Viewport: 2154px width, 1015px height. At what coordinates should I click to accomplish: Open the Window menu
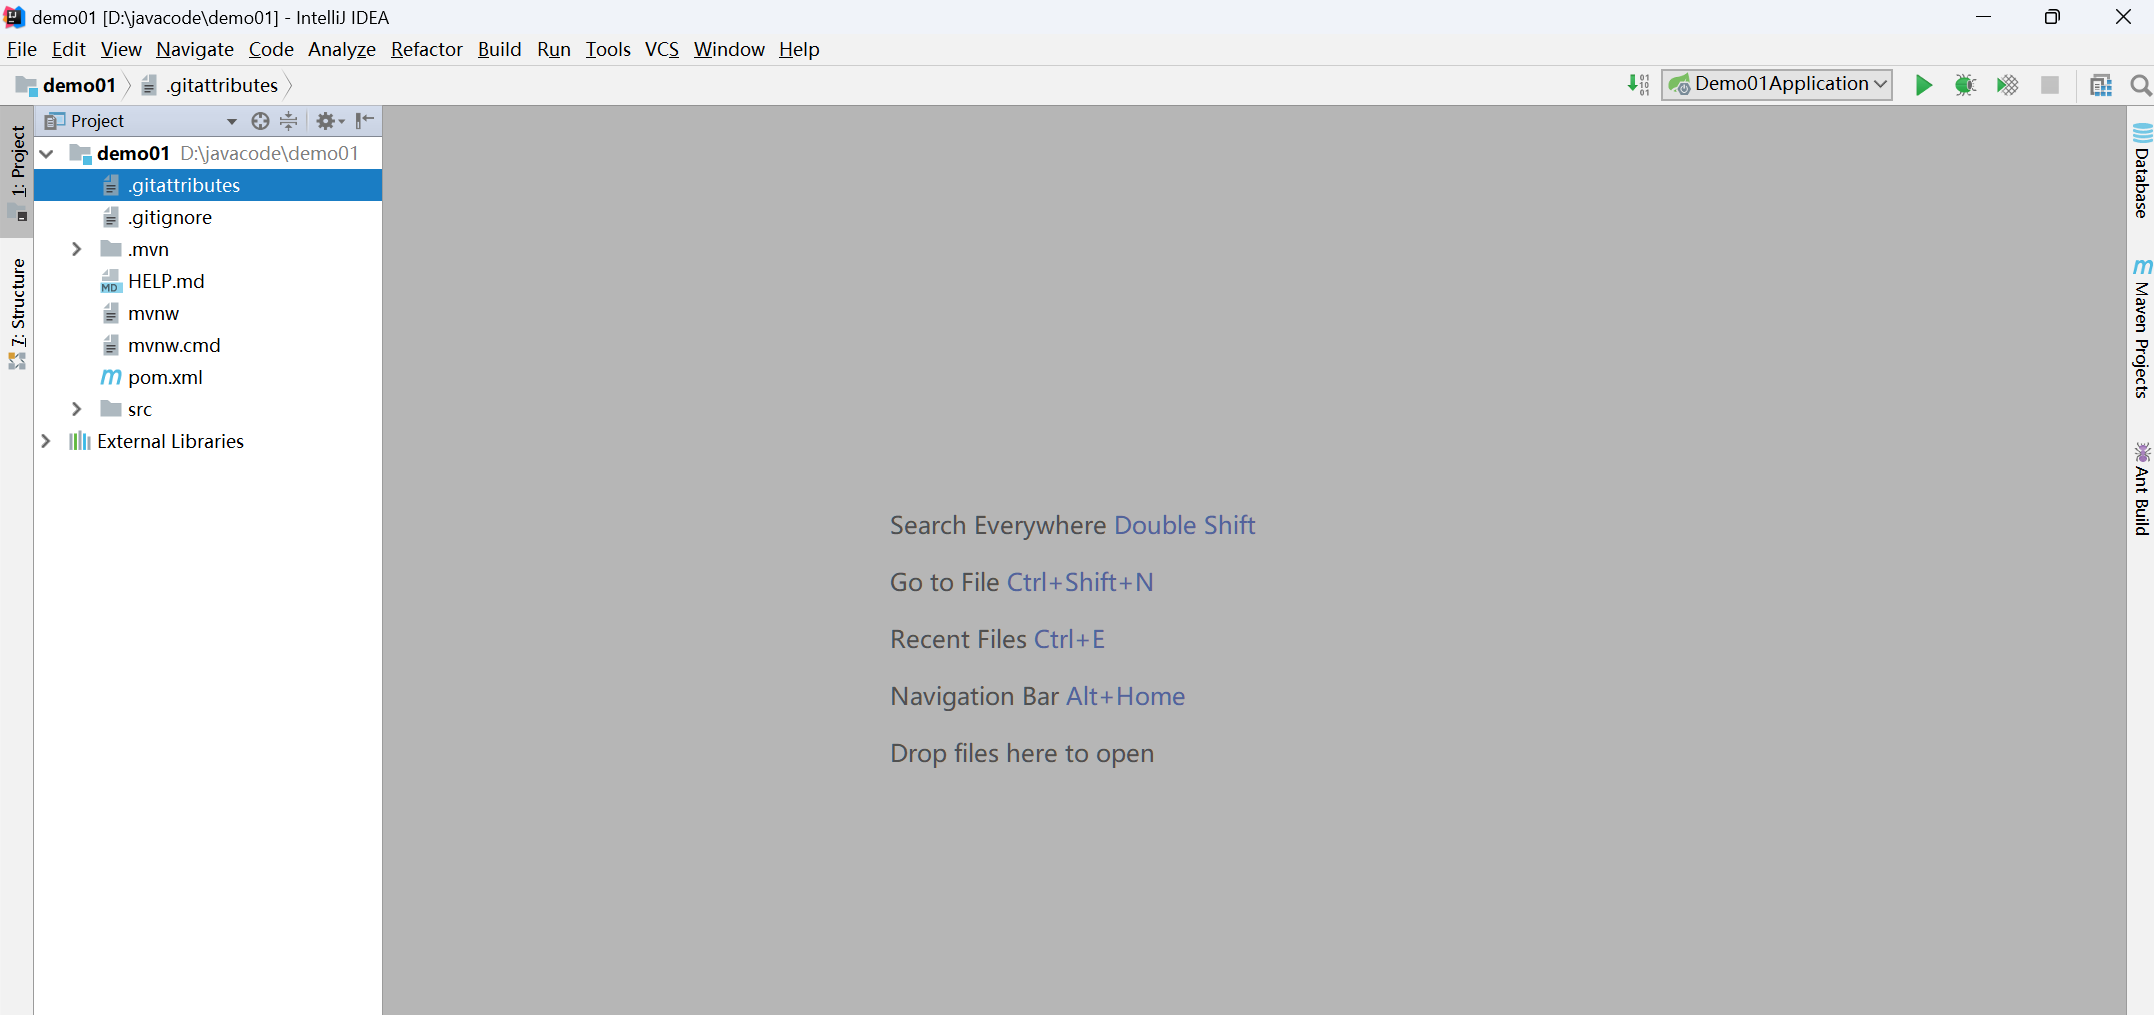[729, 49]
